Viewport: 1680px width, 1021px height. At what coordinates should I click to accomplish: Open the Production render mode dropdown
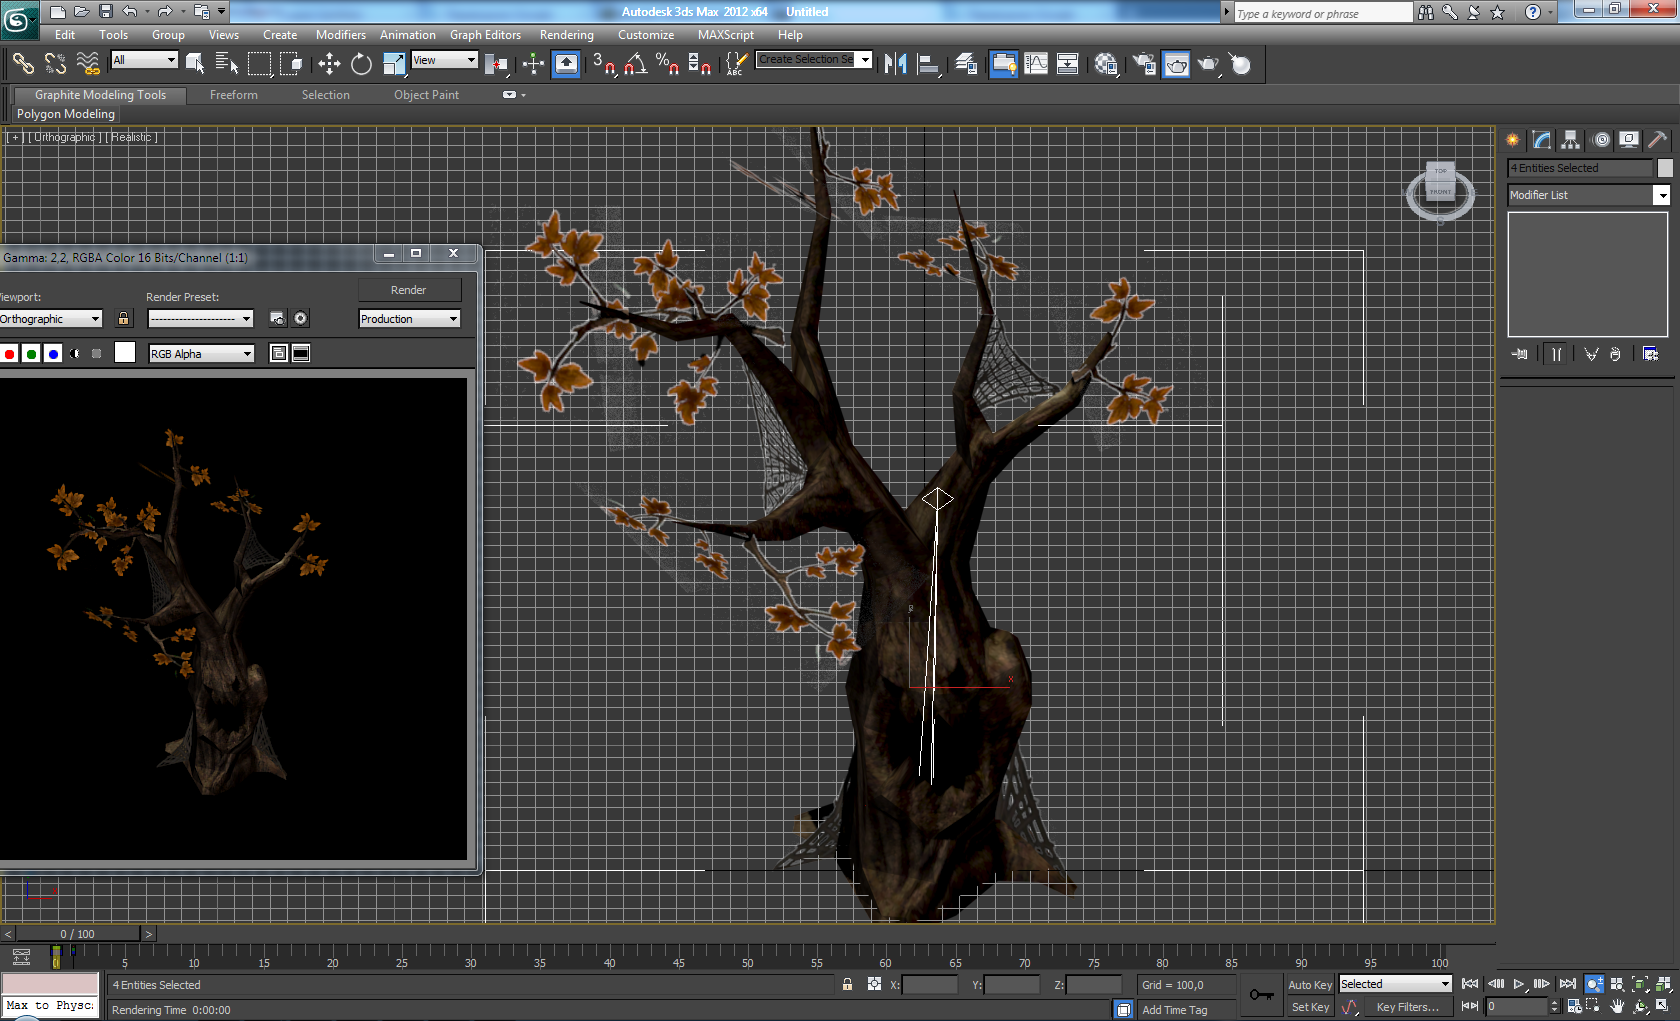[453, 319]
